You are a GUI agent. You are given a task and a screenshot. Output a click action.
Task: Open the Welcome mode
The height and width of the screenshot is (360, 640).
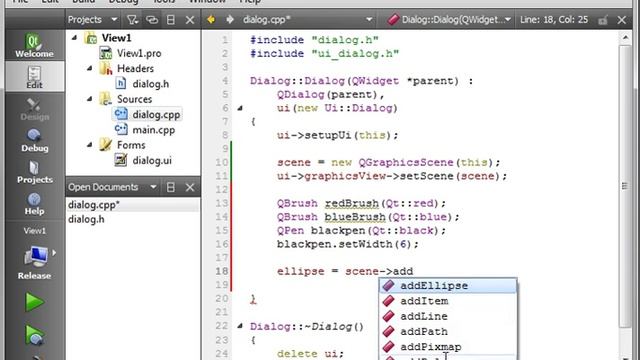pos(35,45)
